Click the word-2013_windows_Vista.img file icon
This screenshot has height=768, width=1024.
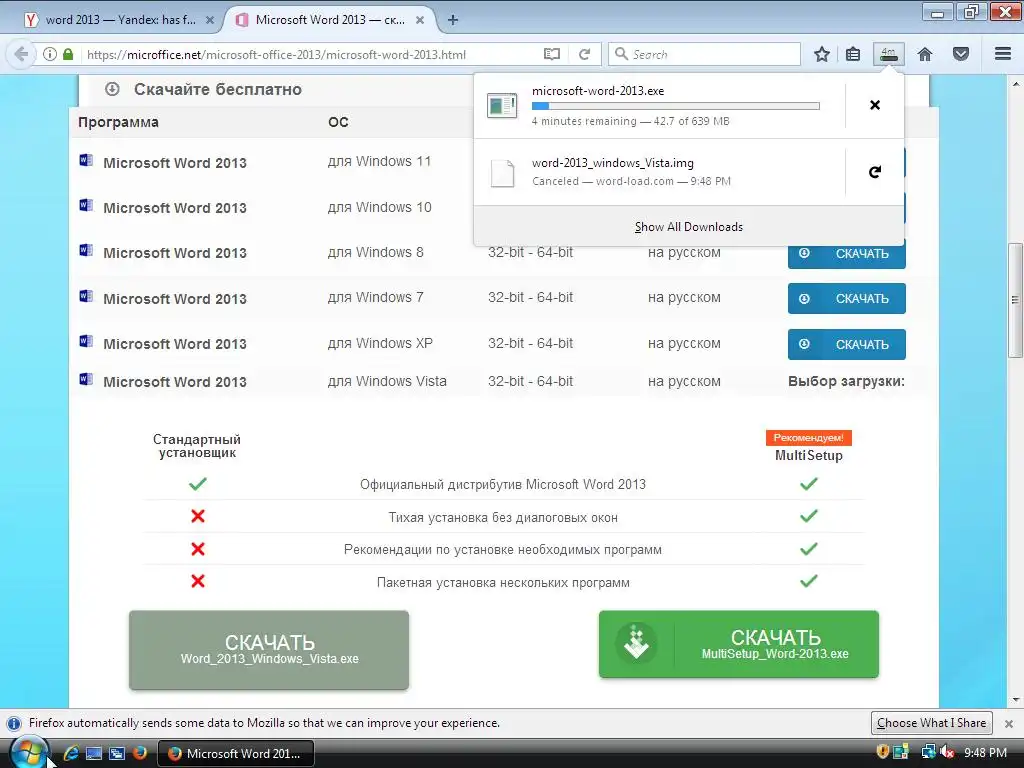(x=502, y=172)
